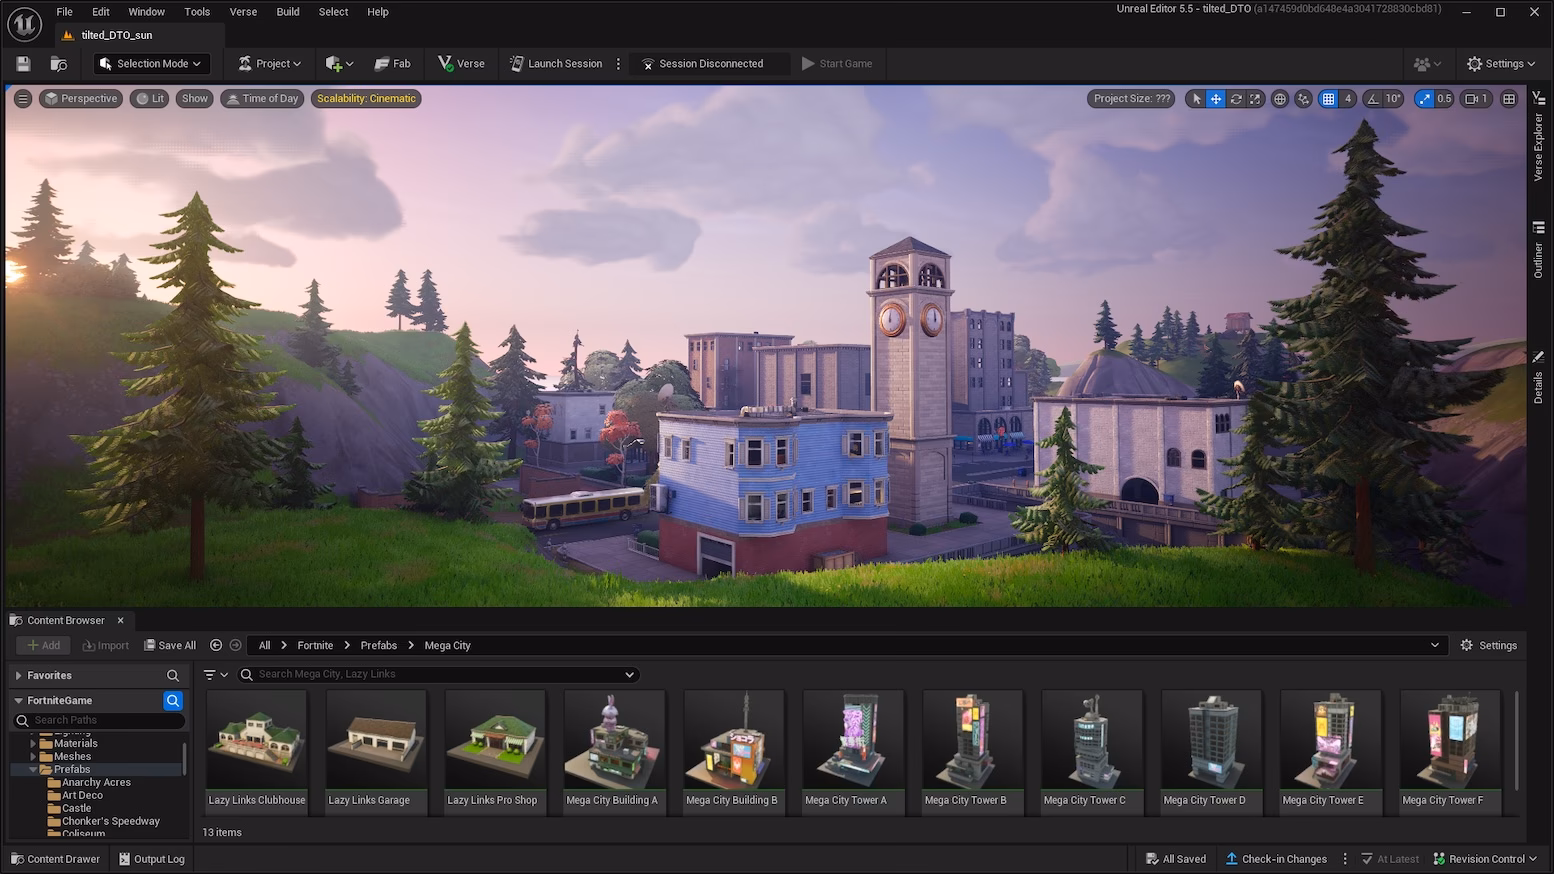Click the At Latest revision status

coord(1390,859)
